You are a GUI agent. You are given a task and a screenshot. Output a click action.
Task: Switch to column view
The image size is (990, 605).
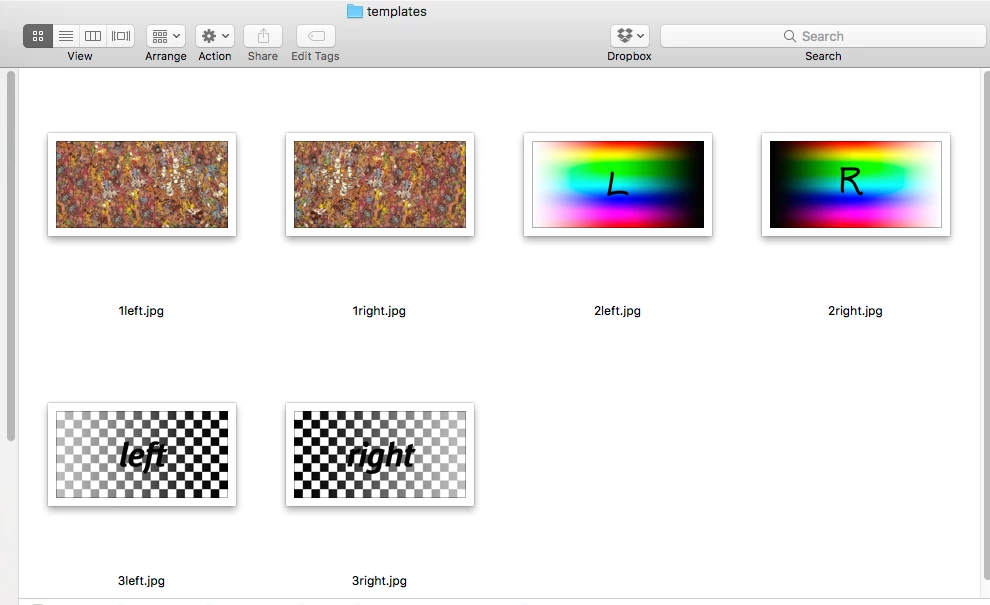(93, 36)
